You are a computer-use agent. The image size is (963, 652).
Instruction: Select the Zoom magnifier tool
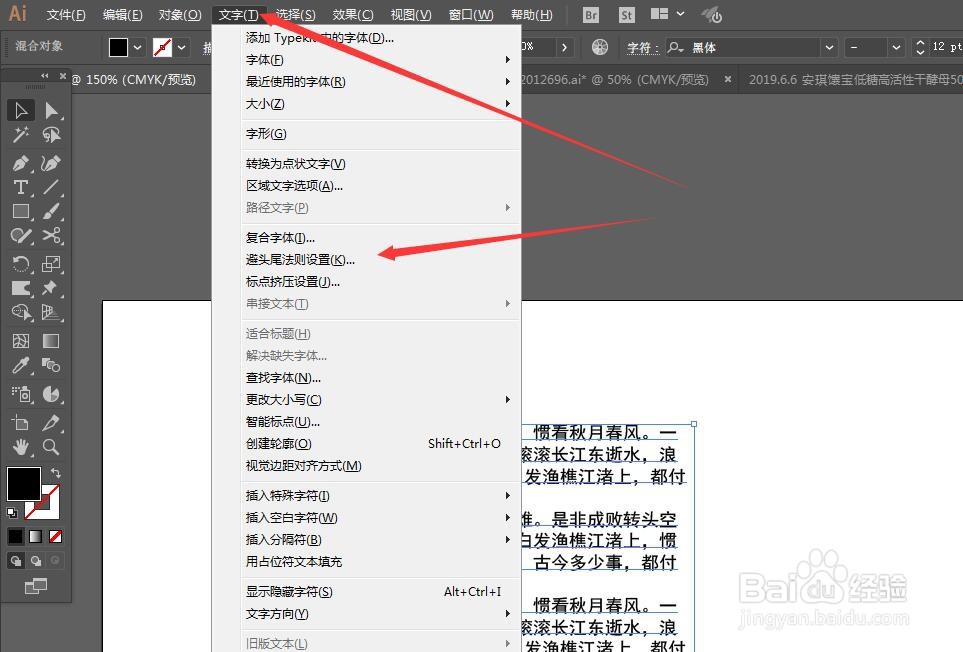point(51,447)
